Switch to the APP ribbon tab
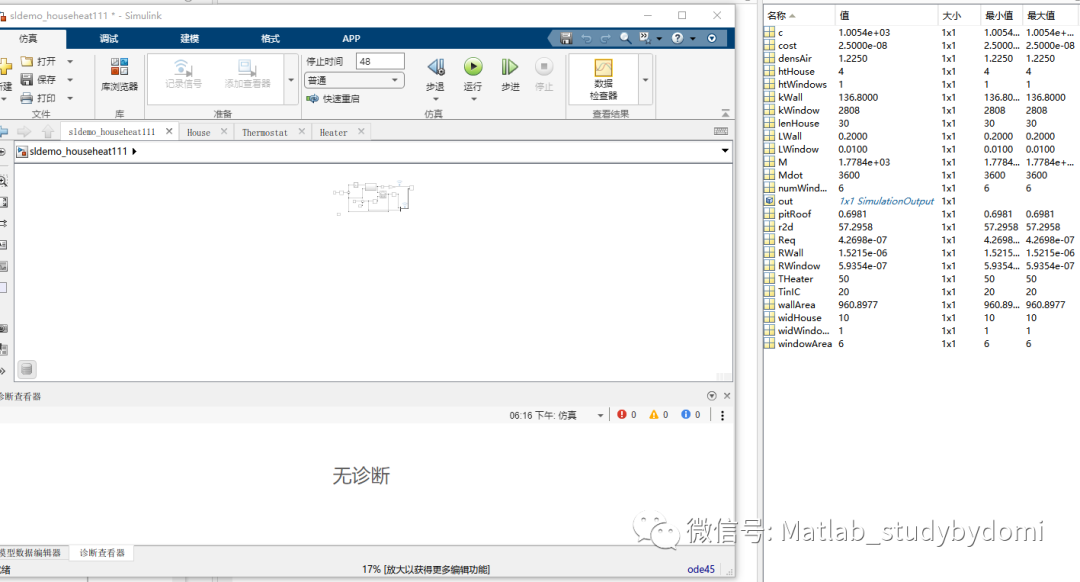The height and width of the screenshot is (582, 1080). pyautogui.click(x=351, y=39)
